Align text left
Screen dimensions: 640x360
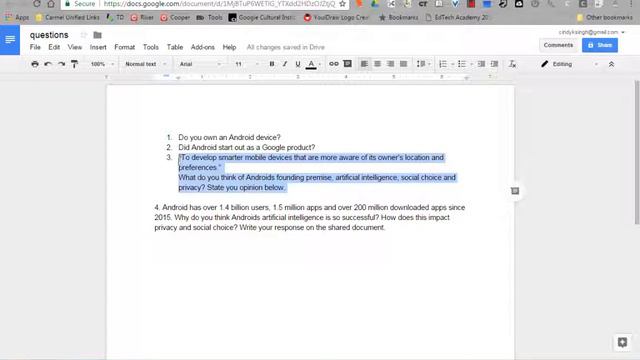[x=364, y=64]
